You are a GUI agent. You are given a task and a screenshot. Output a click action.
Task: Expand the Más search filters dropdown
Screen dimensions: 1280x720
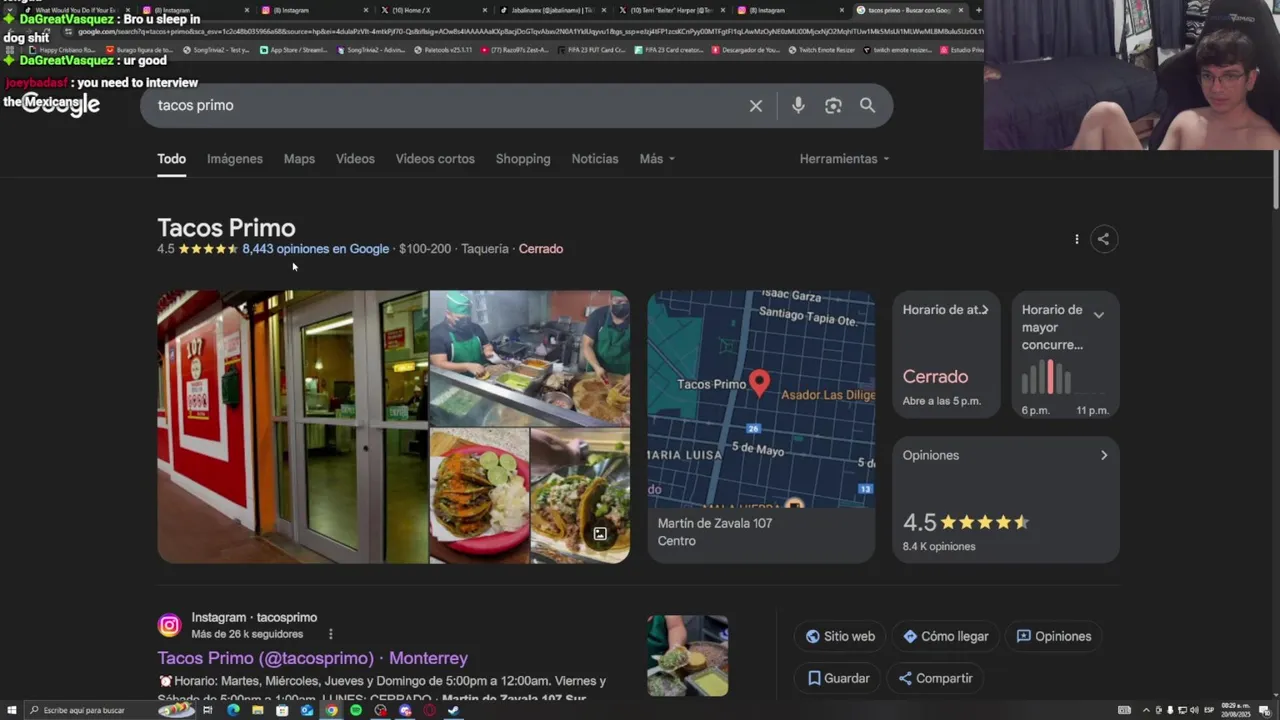[x=657, y=159]
